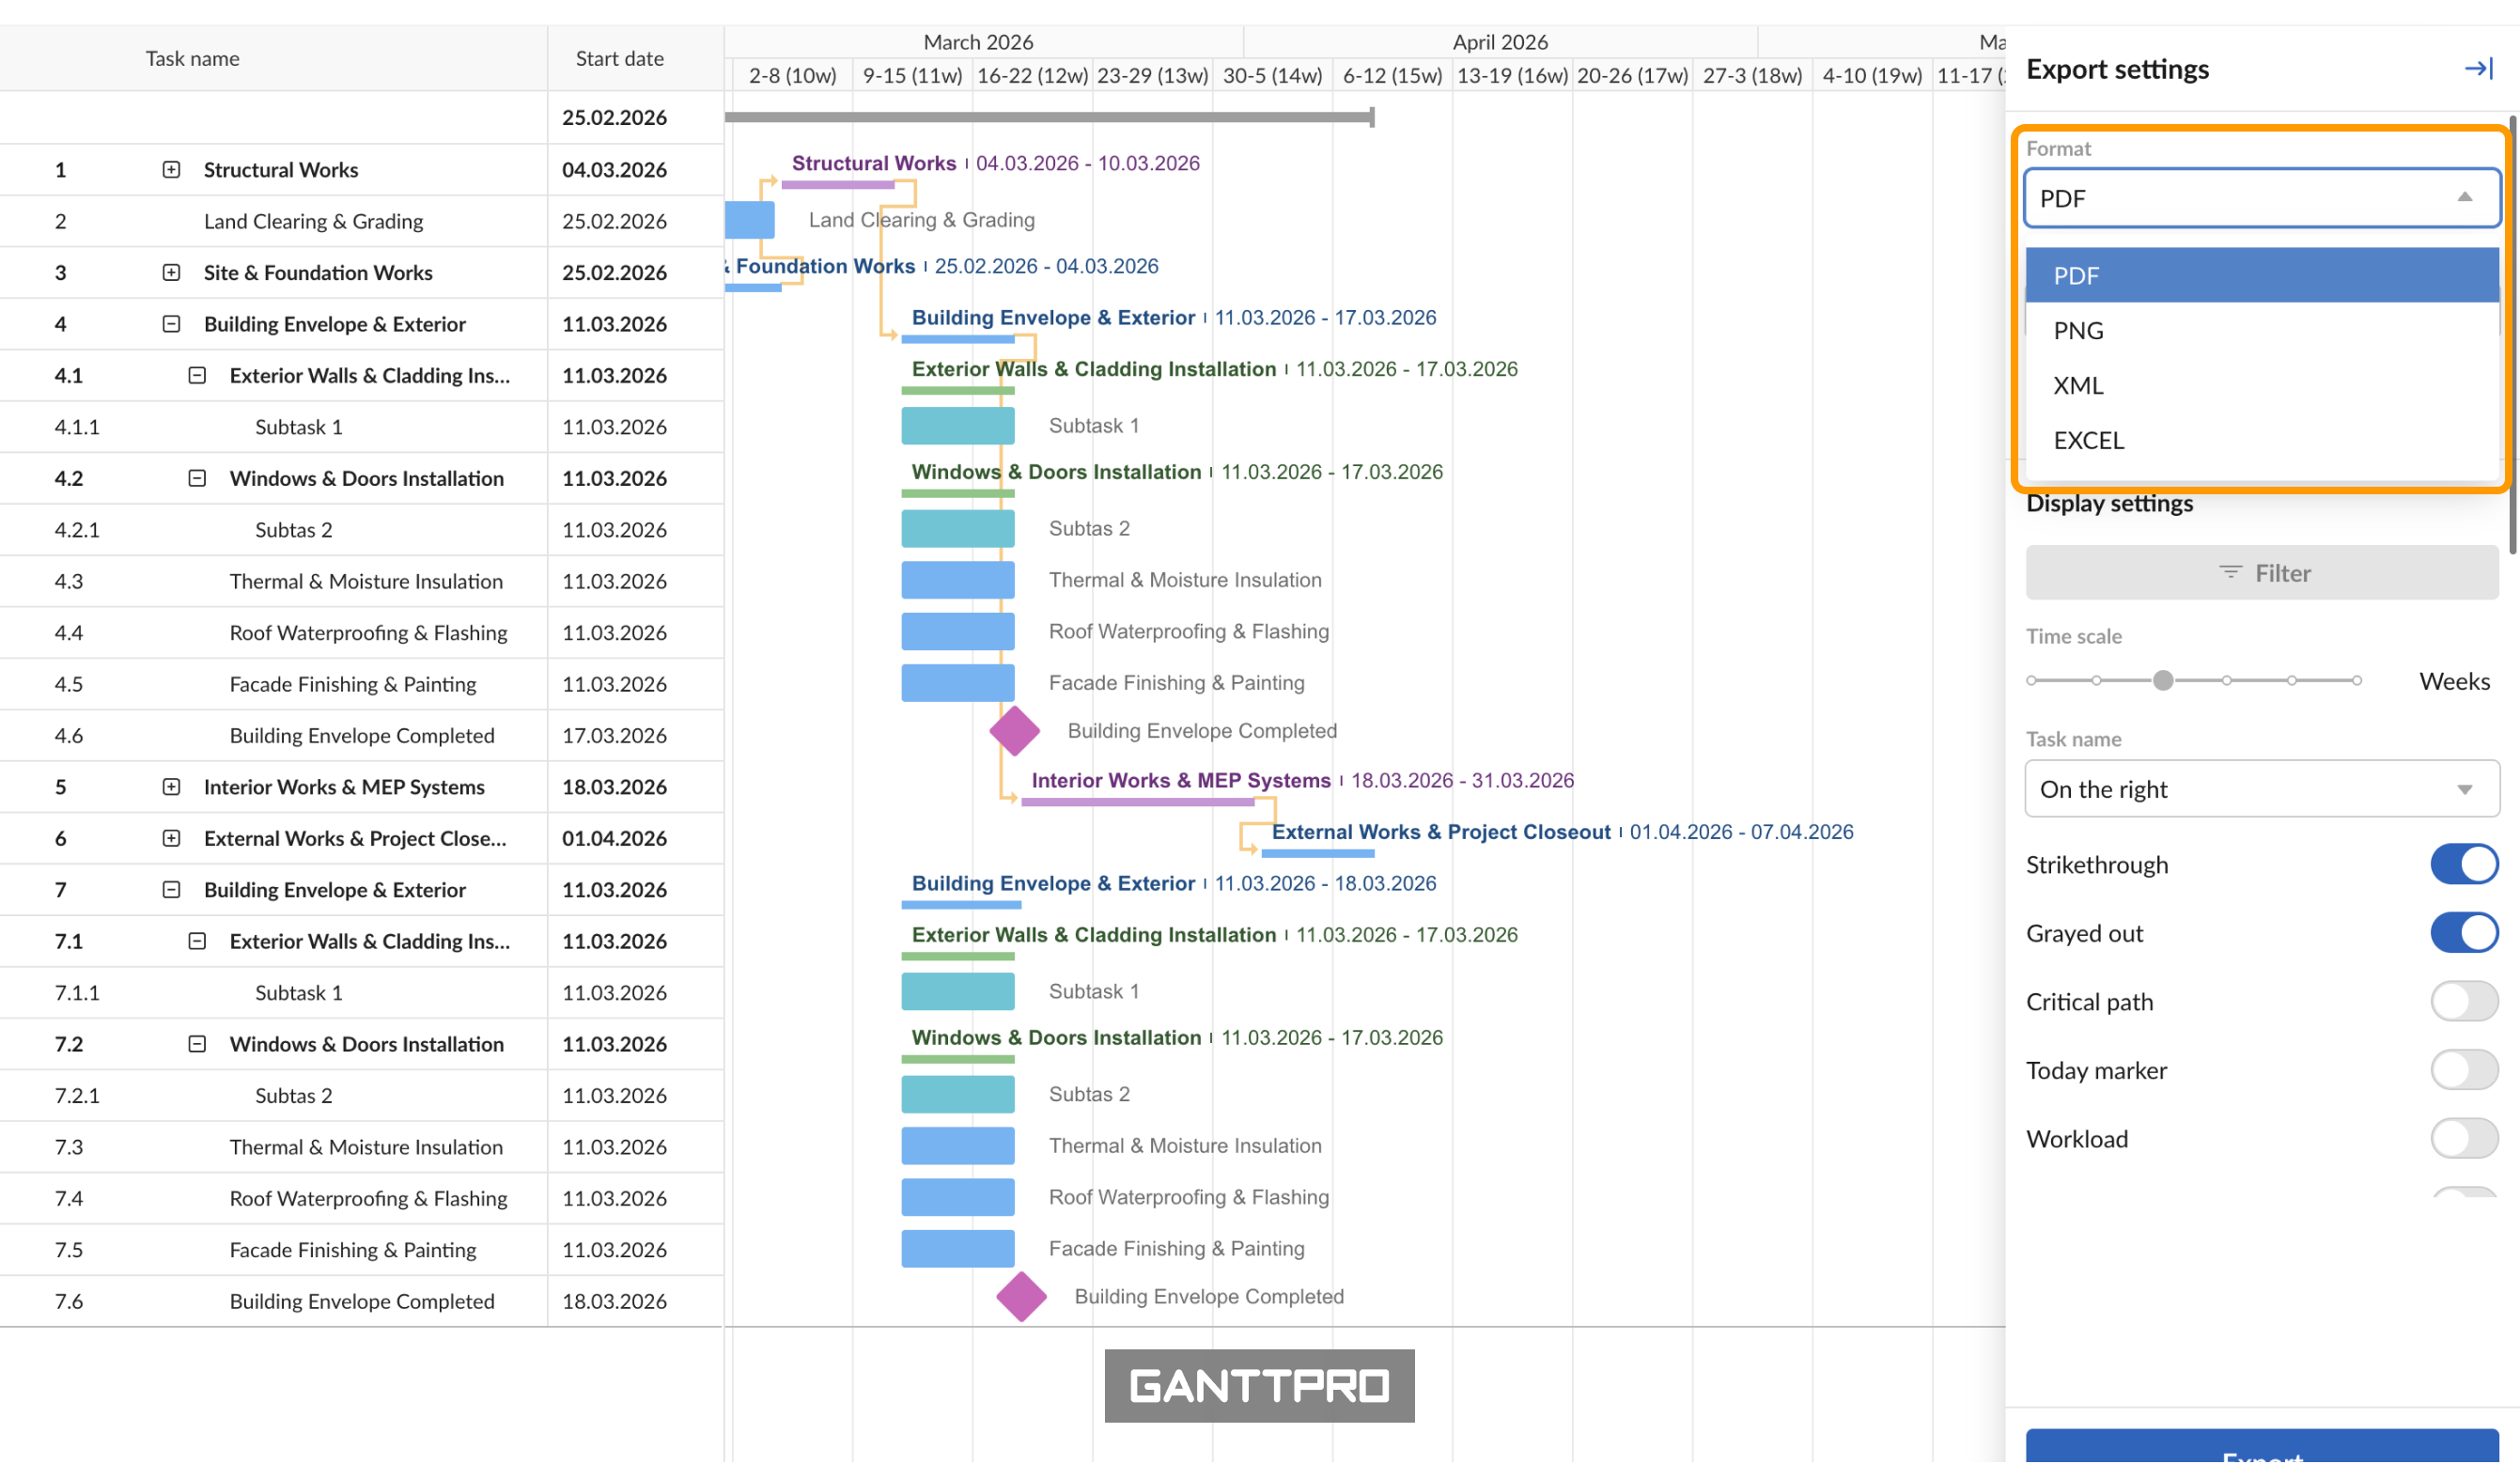Viewport: 2520px width, 1464px height.
Task: Click the Filter button
Action: coord(2261,573)
